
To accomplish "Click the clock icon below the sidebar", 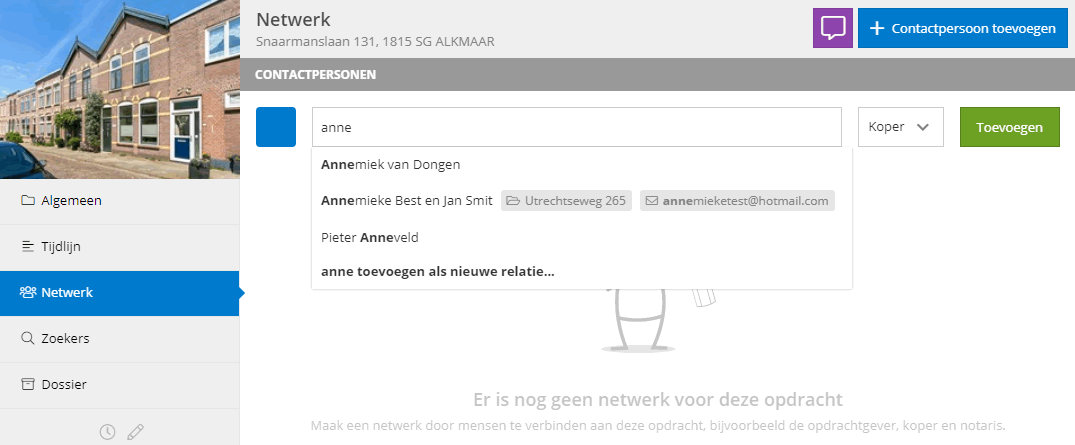I will point(108,431).
